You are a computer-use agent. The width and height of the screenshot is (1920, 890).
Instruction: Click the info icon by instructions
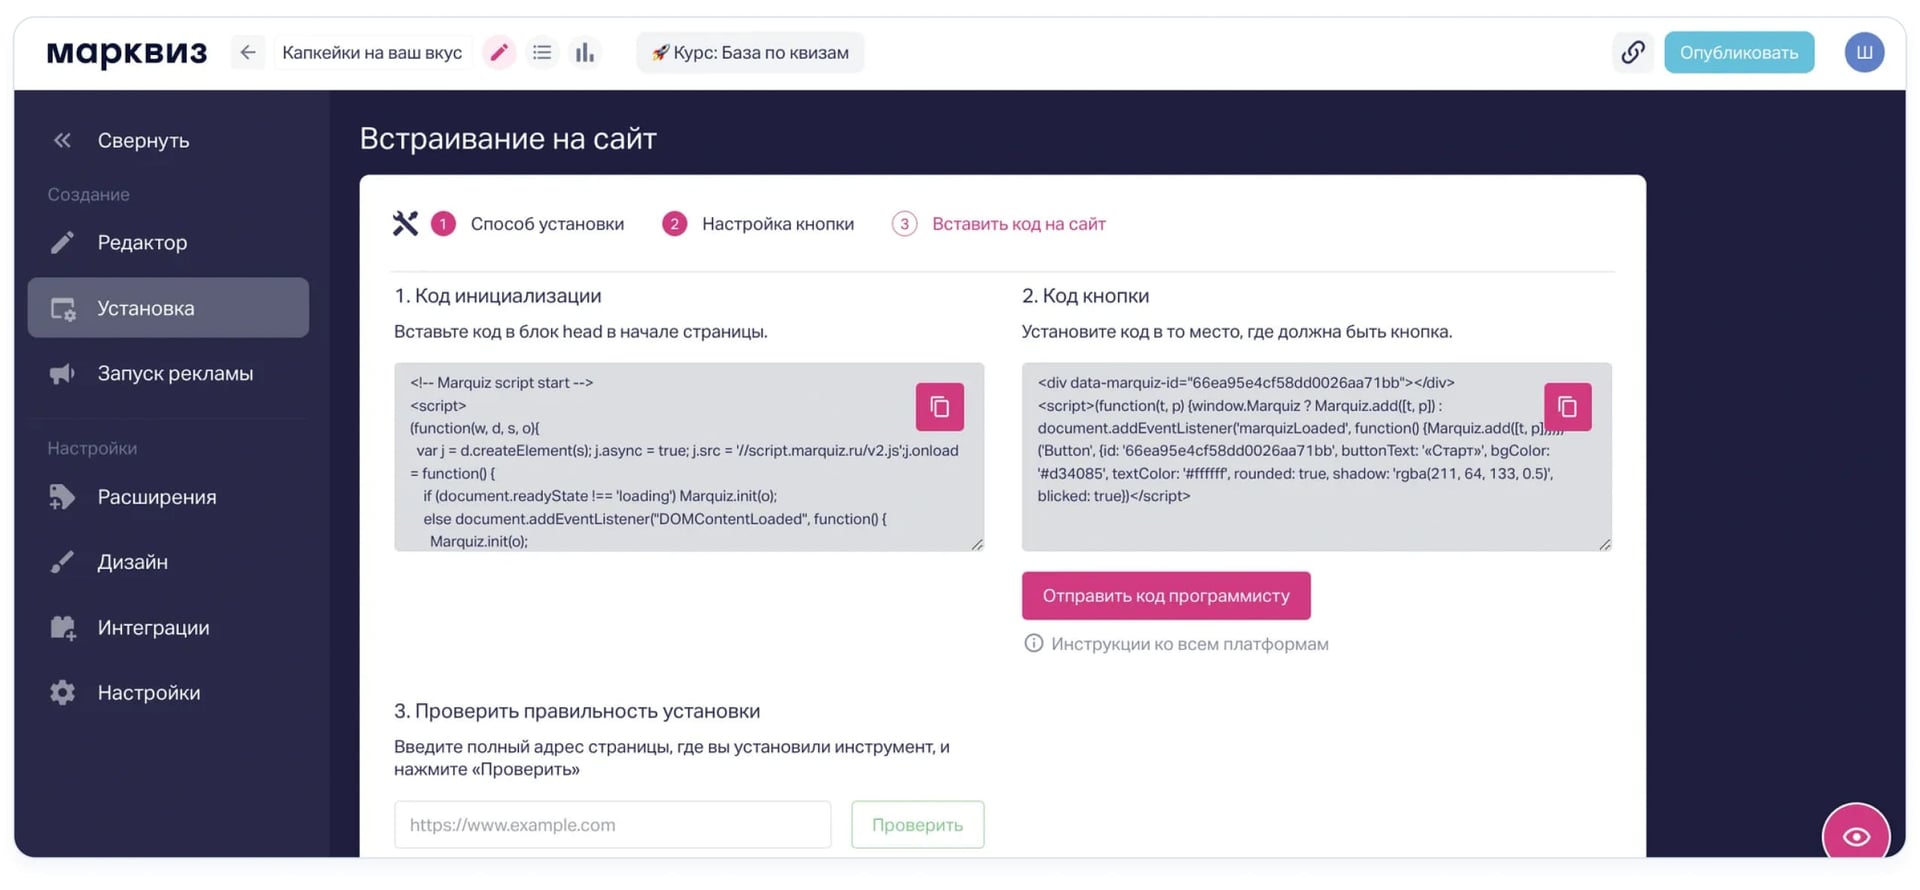pos(1033,643)
